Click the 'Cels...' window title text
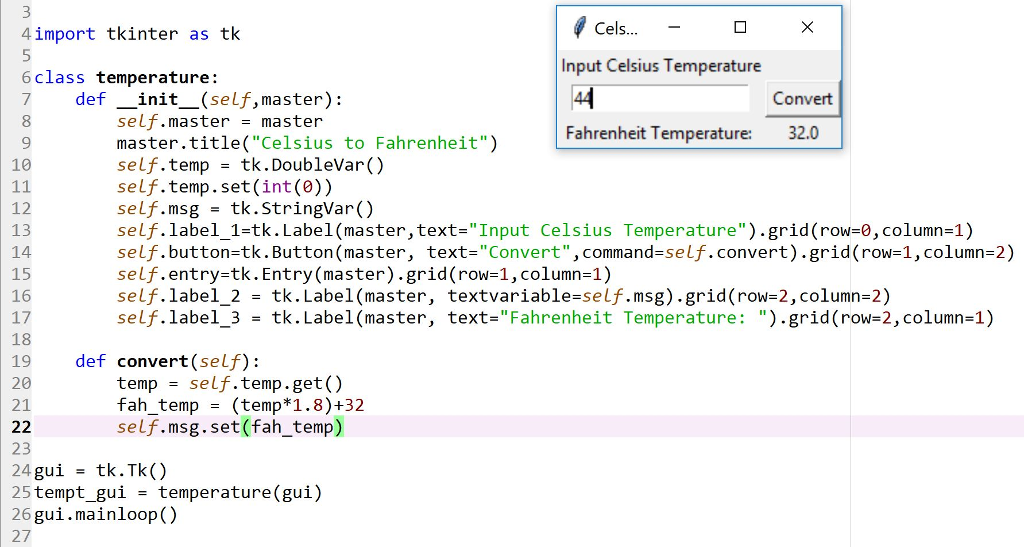The image size is (1024, 547). point(616,28)
